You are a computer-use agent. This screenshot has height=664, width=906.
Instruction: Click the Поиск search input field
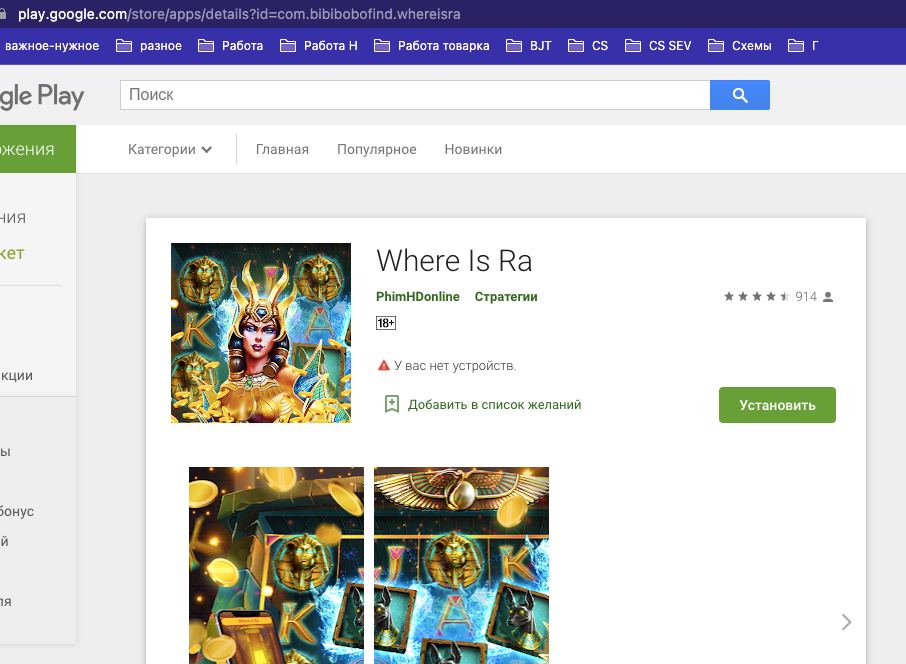(415, 95)
